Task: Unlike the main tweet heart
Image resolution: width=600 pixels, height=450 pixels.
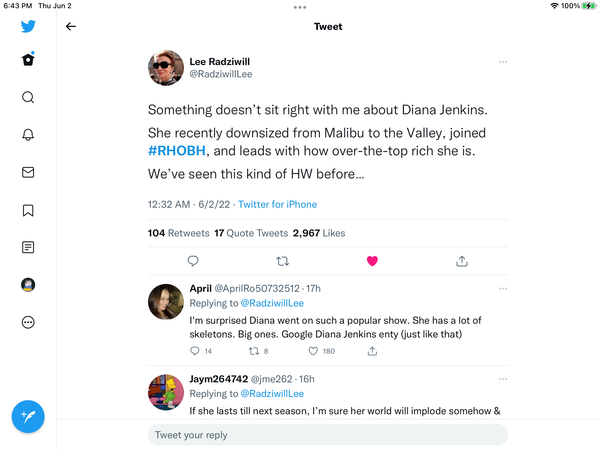Action: point(372,261)
